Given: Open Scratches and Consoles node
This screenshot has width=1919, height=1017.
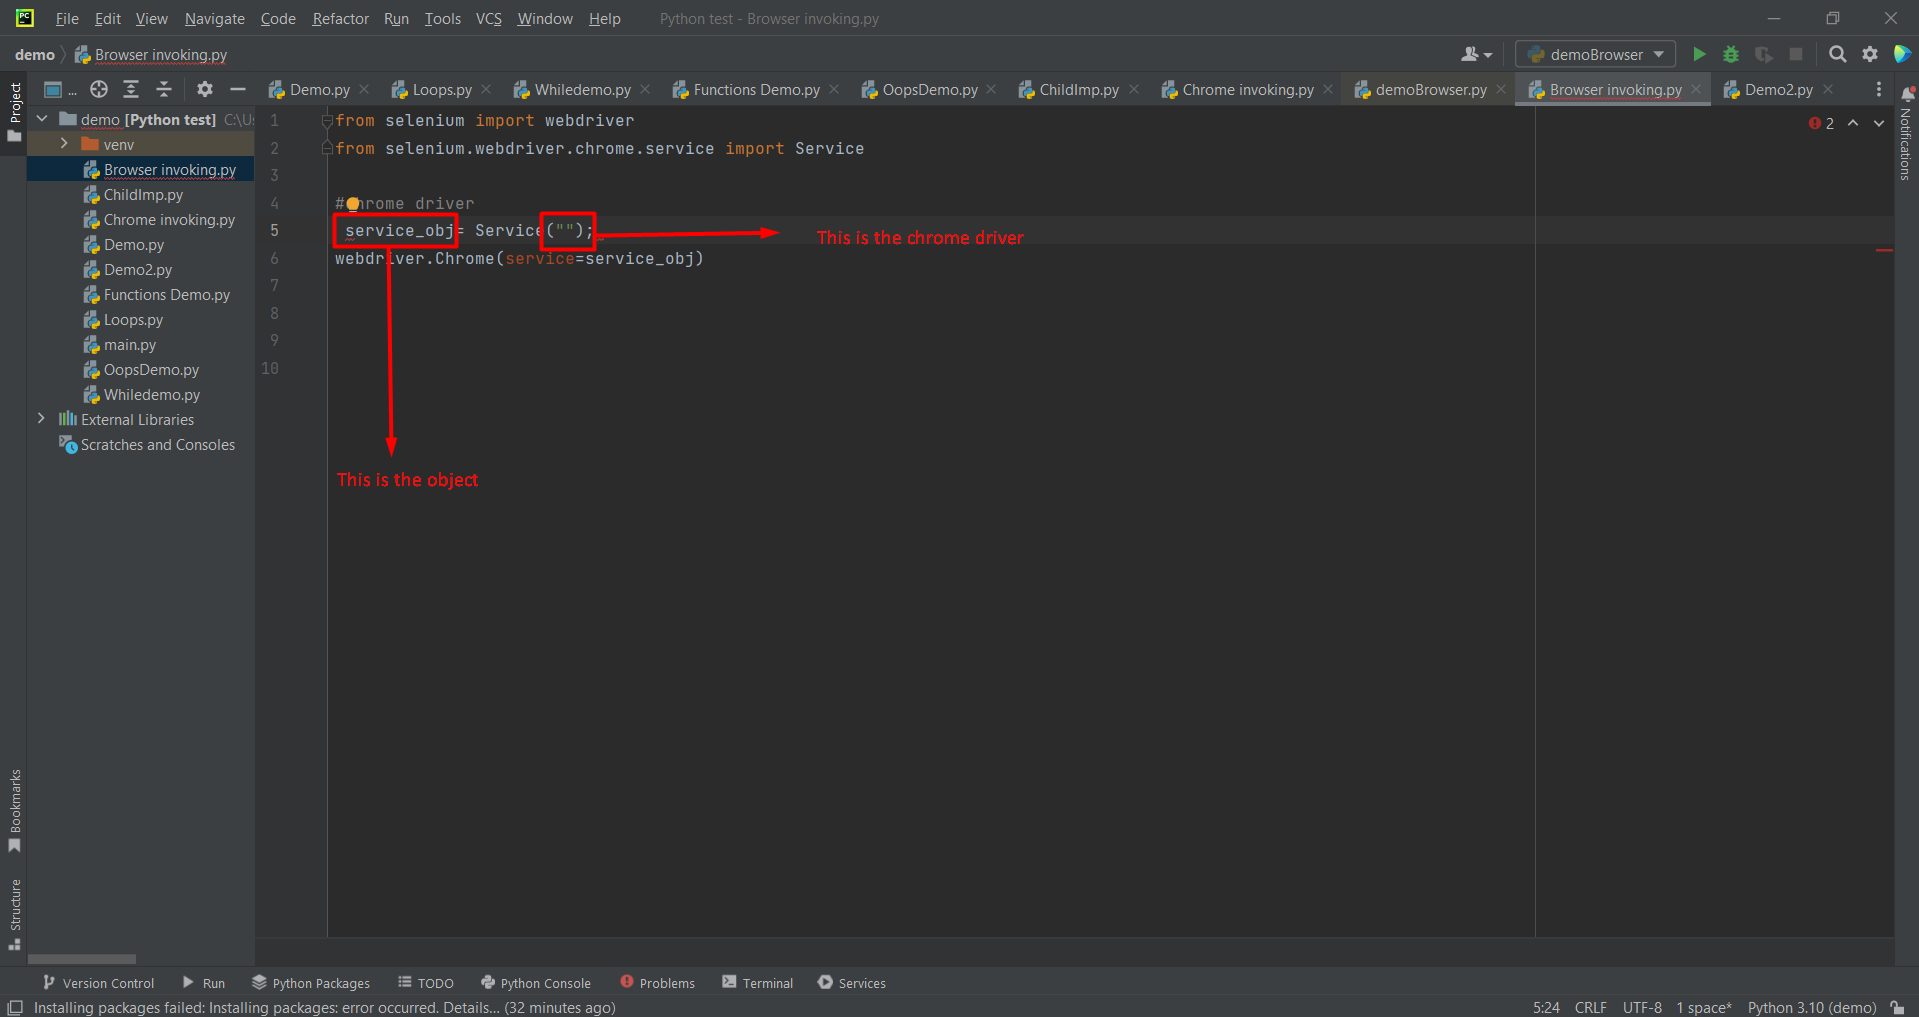Looking at the screenshot, I should pyautogui.click(x=147, y=444).
